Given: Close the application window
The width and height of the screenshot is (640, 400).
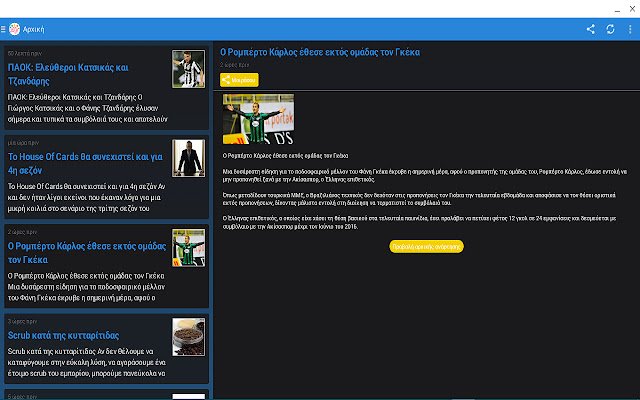Looking at the screenshot, I should click(x=632, y=9).
